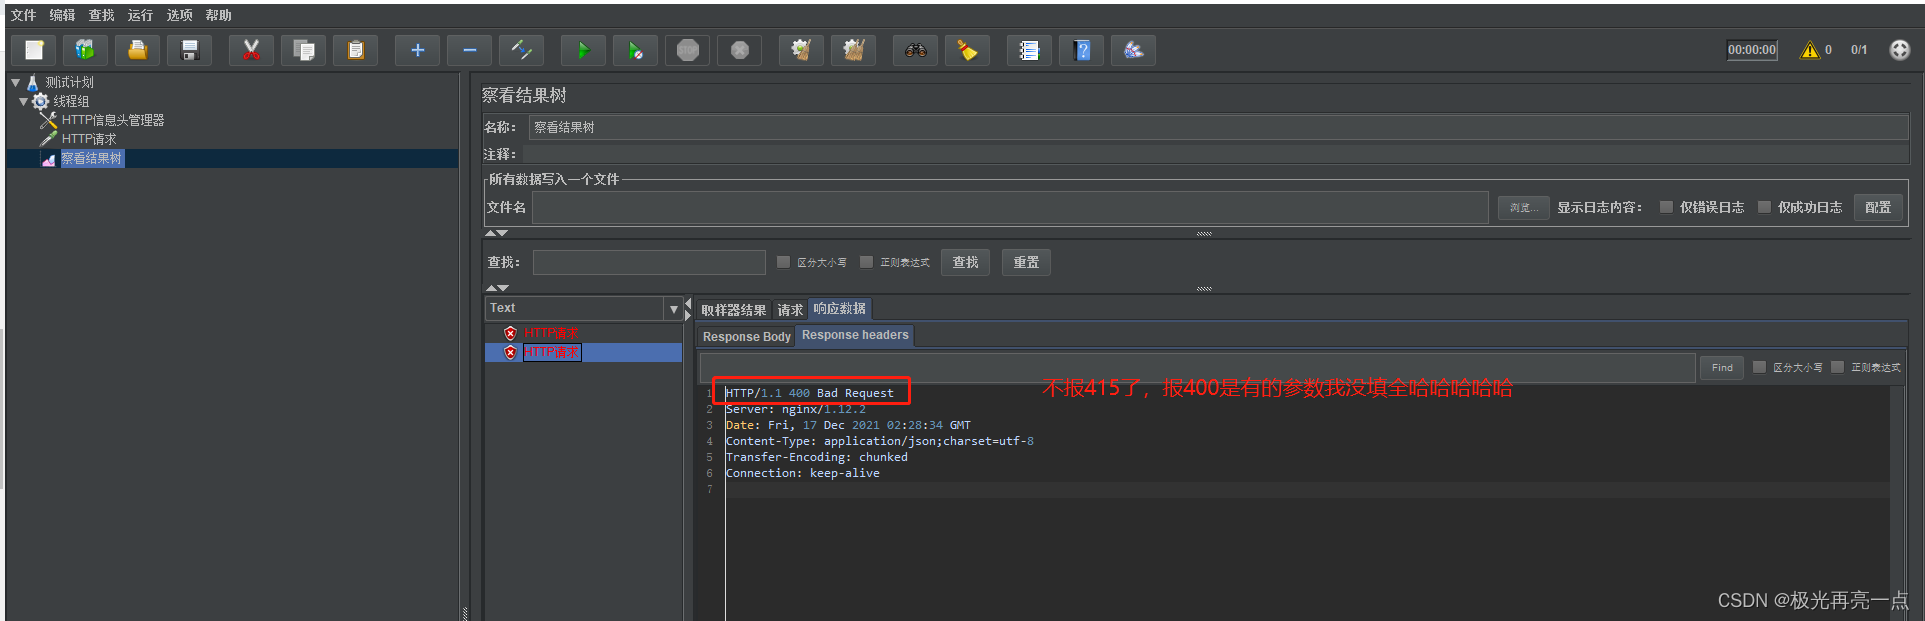
Task: Stop the running test
Action: (x=688, y=50)
